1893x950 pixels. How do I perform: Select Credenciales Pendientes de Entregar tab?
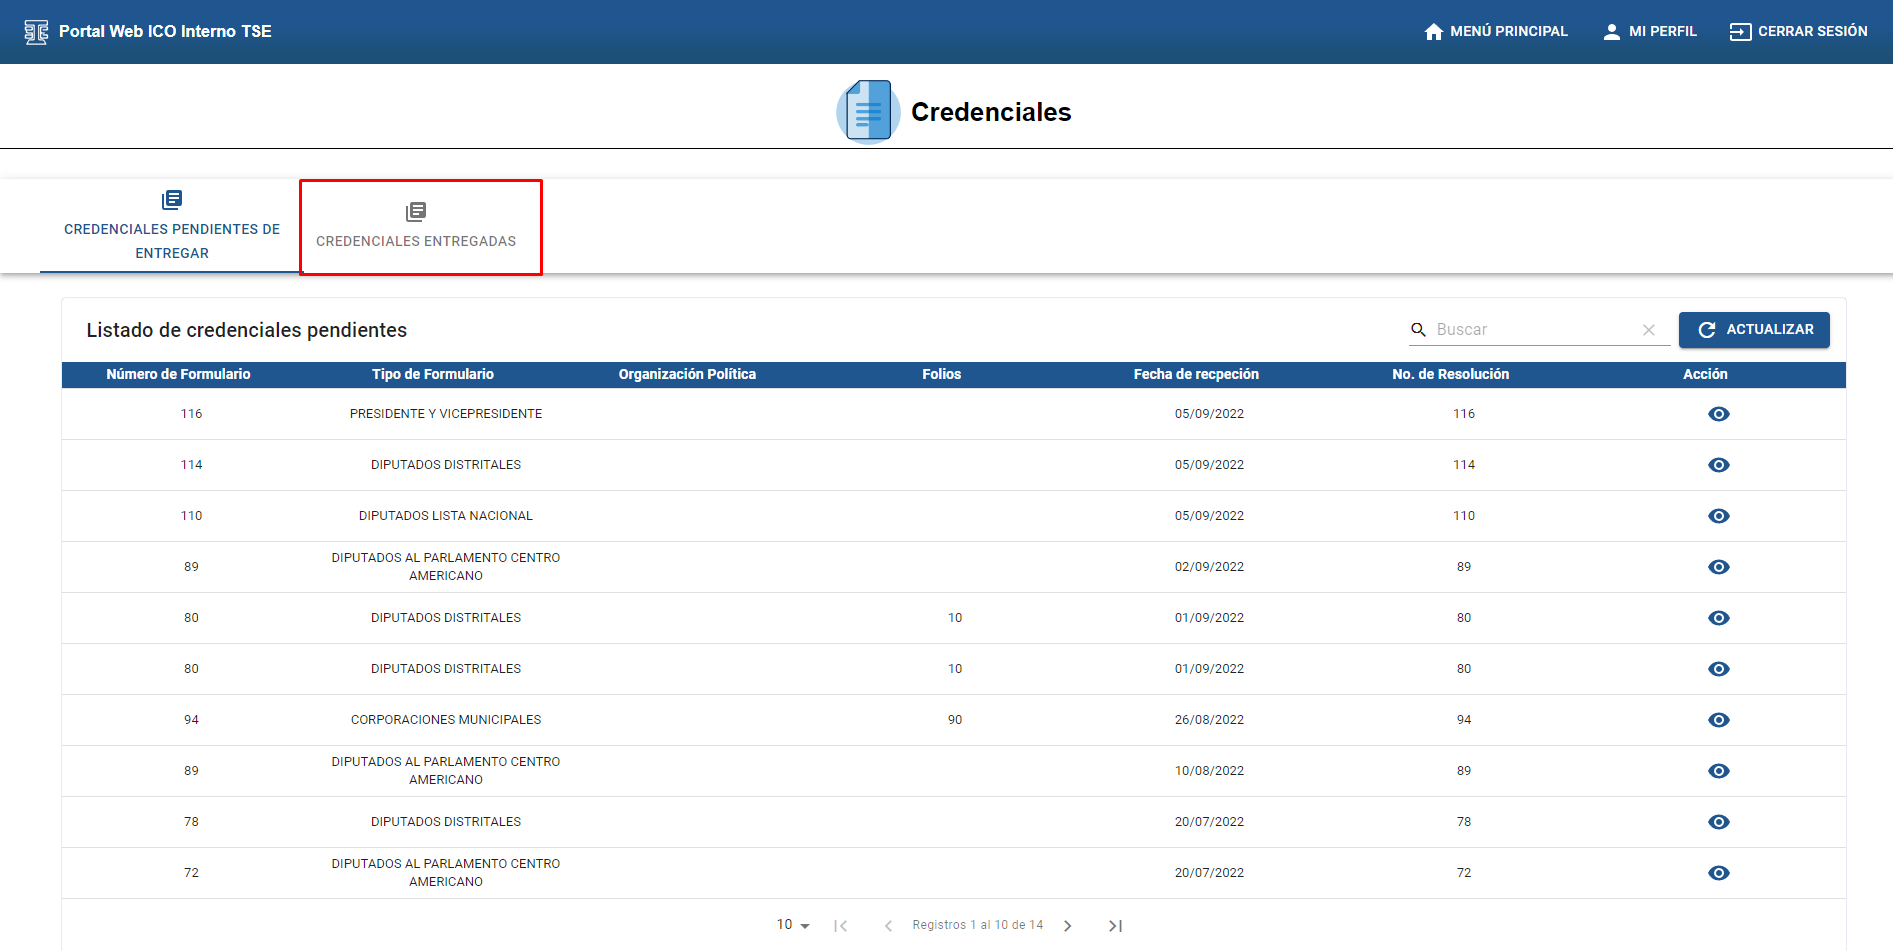coord(172,228)
